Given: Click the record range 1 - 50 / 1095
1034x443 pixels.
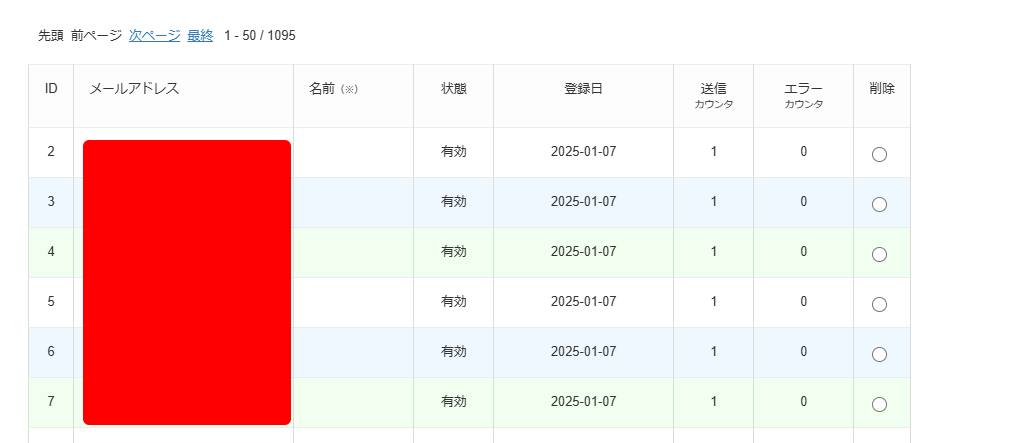Looking at the screenshot, I should point(260,36).
